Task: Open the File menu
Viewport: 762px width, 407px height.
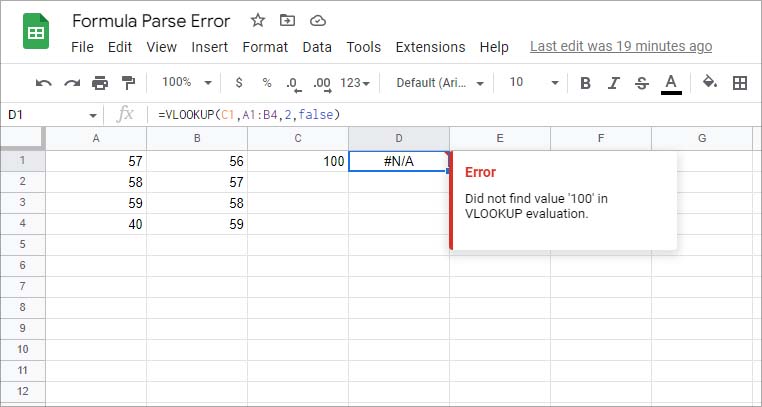Action: [x=82, y=47]
